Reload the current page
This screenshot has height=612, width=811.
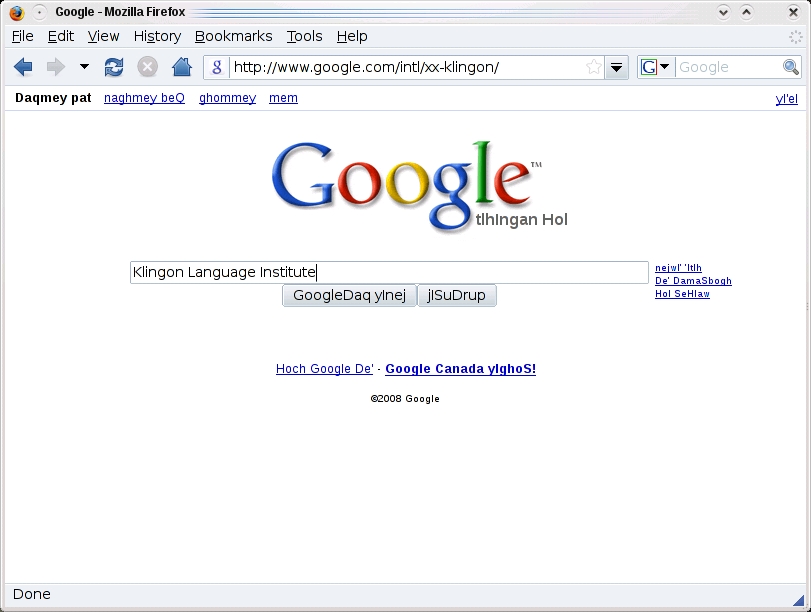[114, 67]
